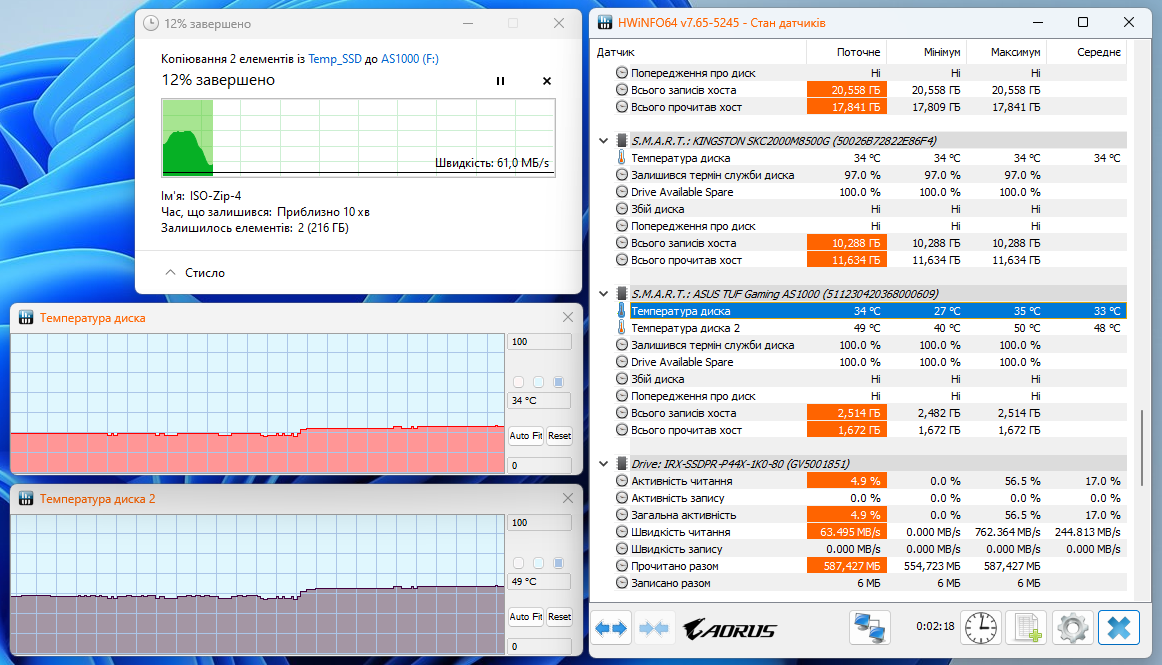Click graph icon in Температура диска window title
The height and width of the screenshot is (665, 1162).
[26, 317]
